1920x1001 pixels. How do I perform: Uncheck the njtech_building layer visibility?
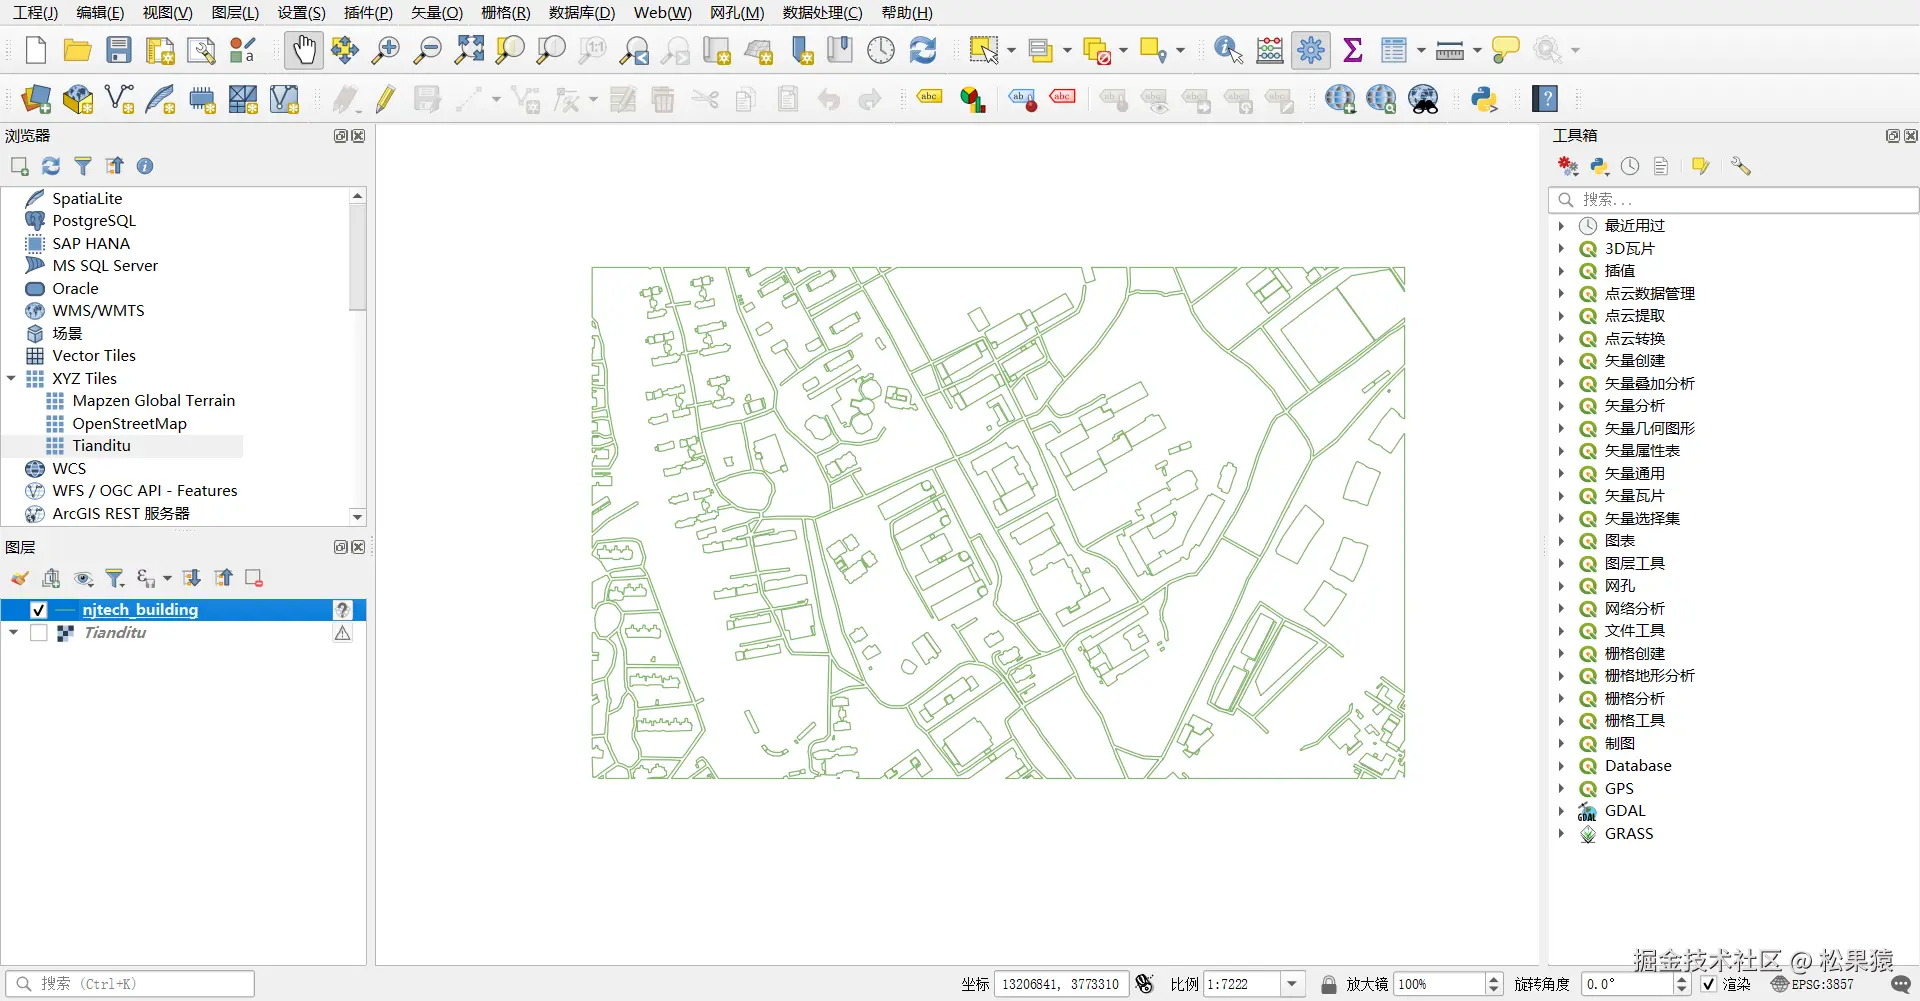click(x=39, y=610)
